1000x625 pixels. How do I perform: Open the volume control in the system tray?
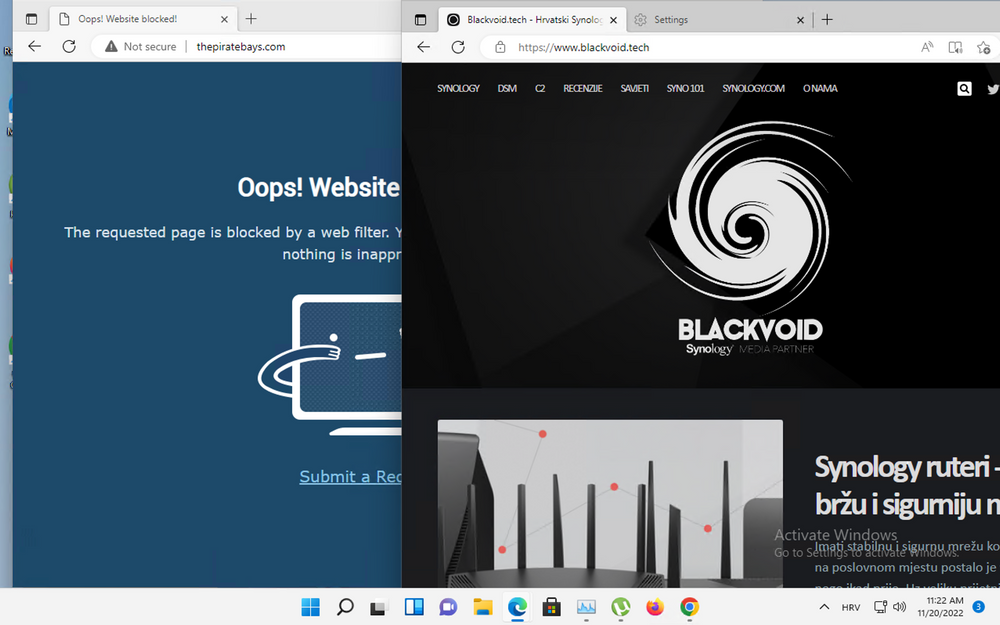899,607
